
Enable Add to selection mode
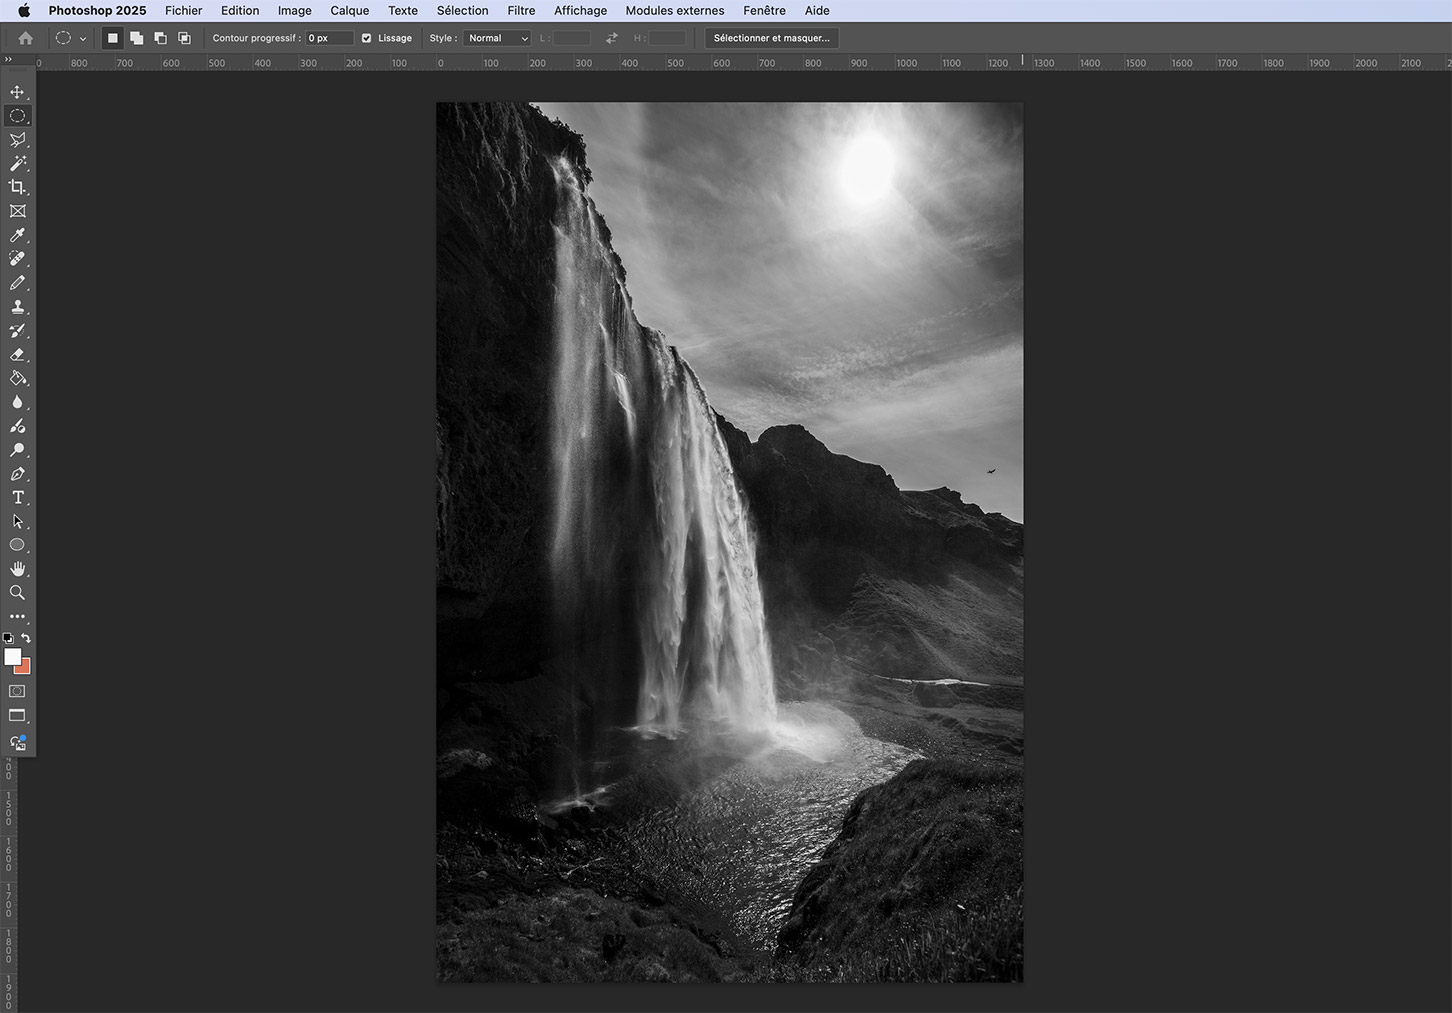click(x=136, y=38)
